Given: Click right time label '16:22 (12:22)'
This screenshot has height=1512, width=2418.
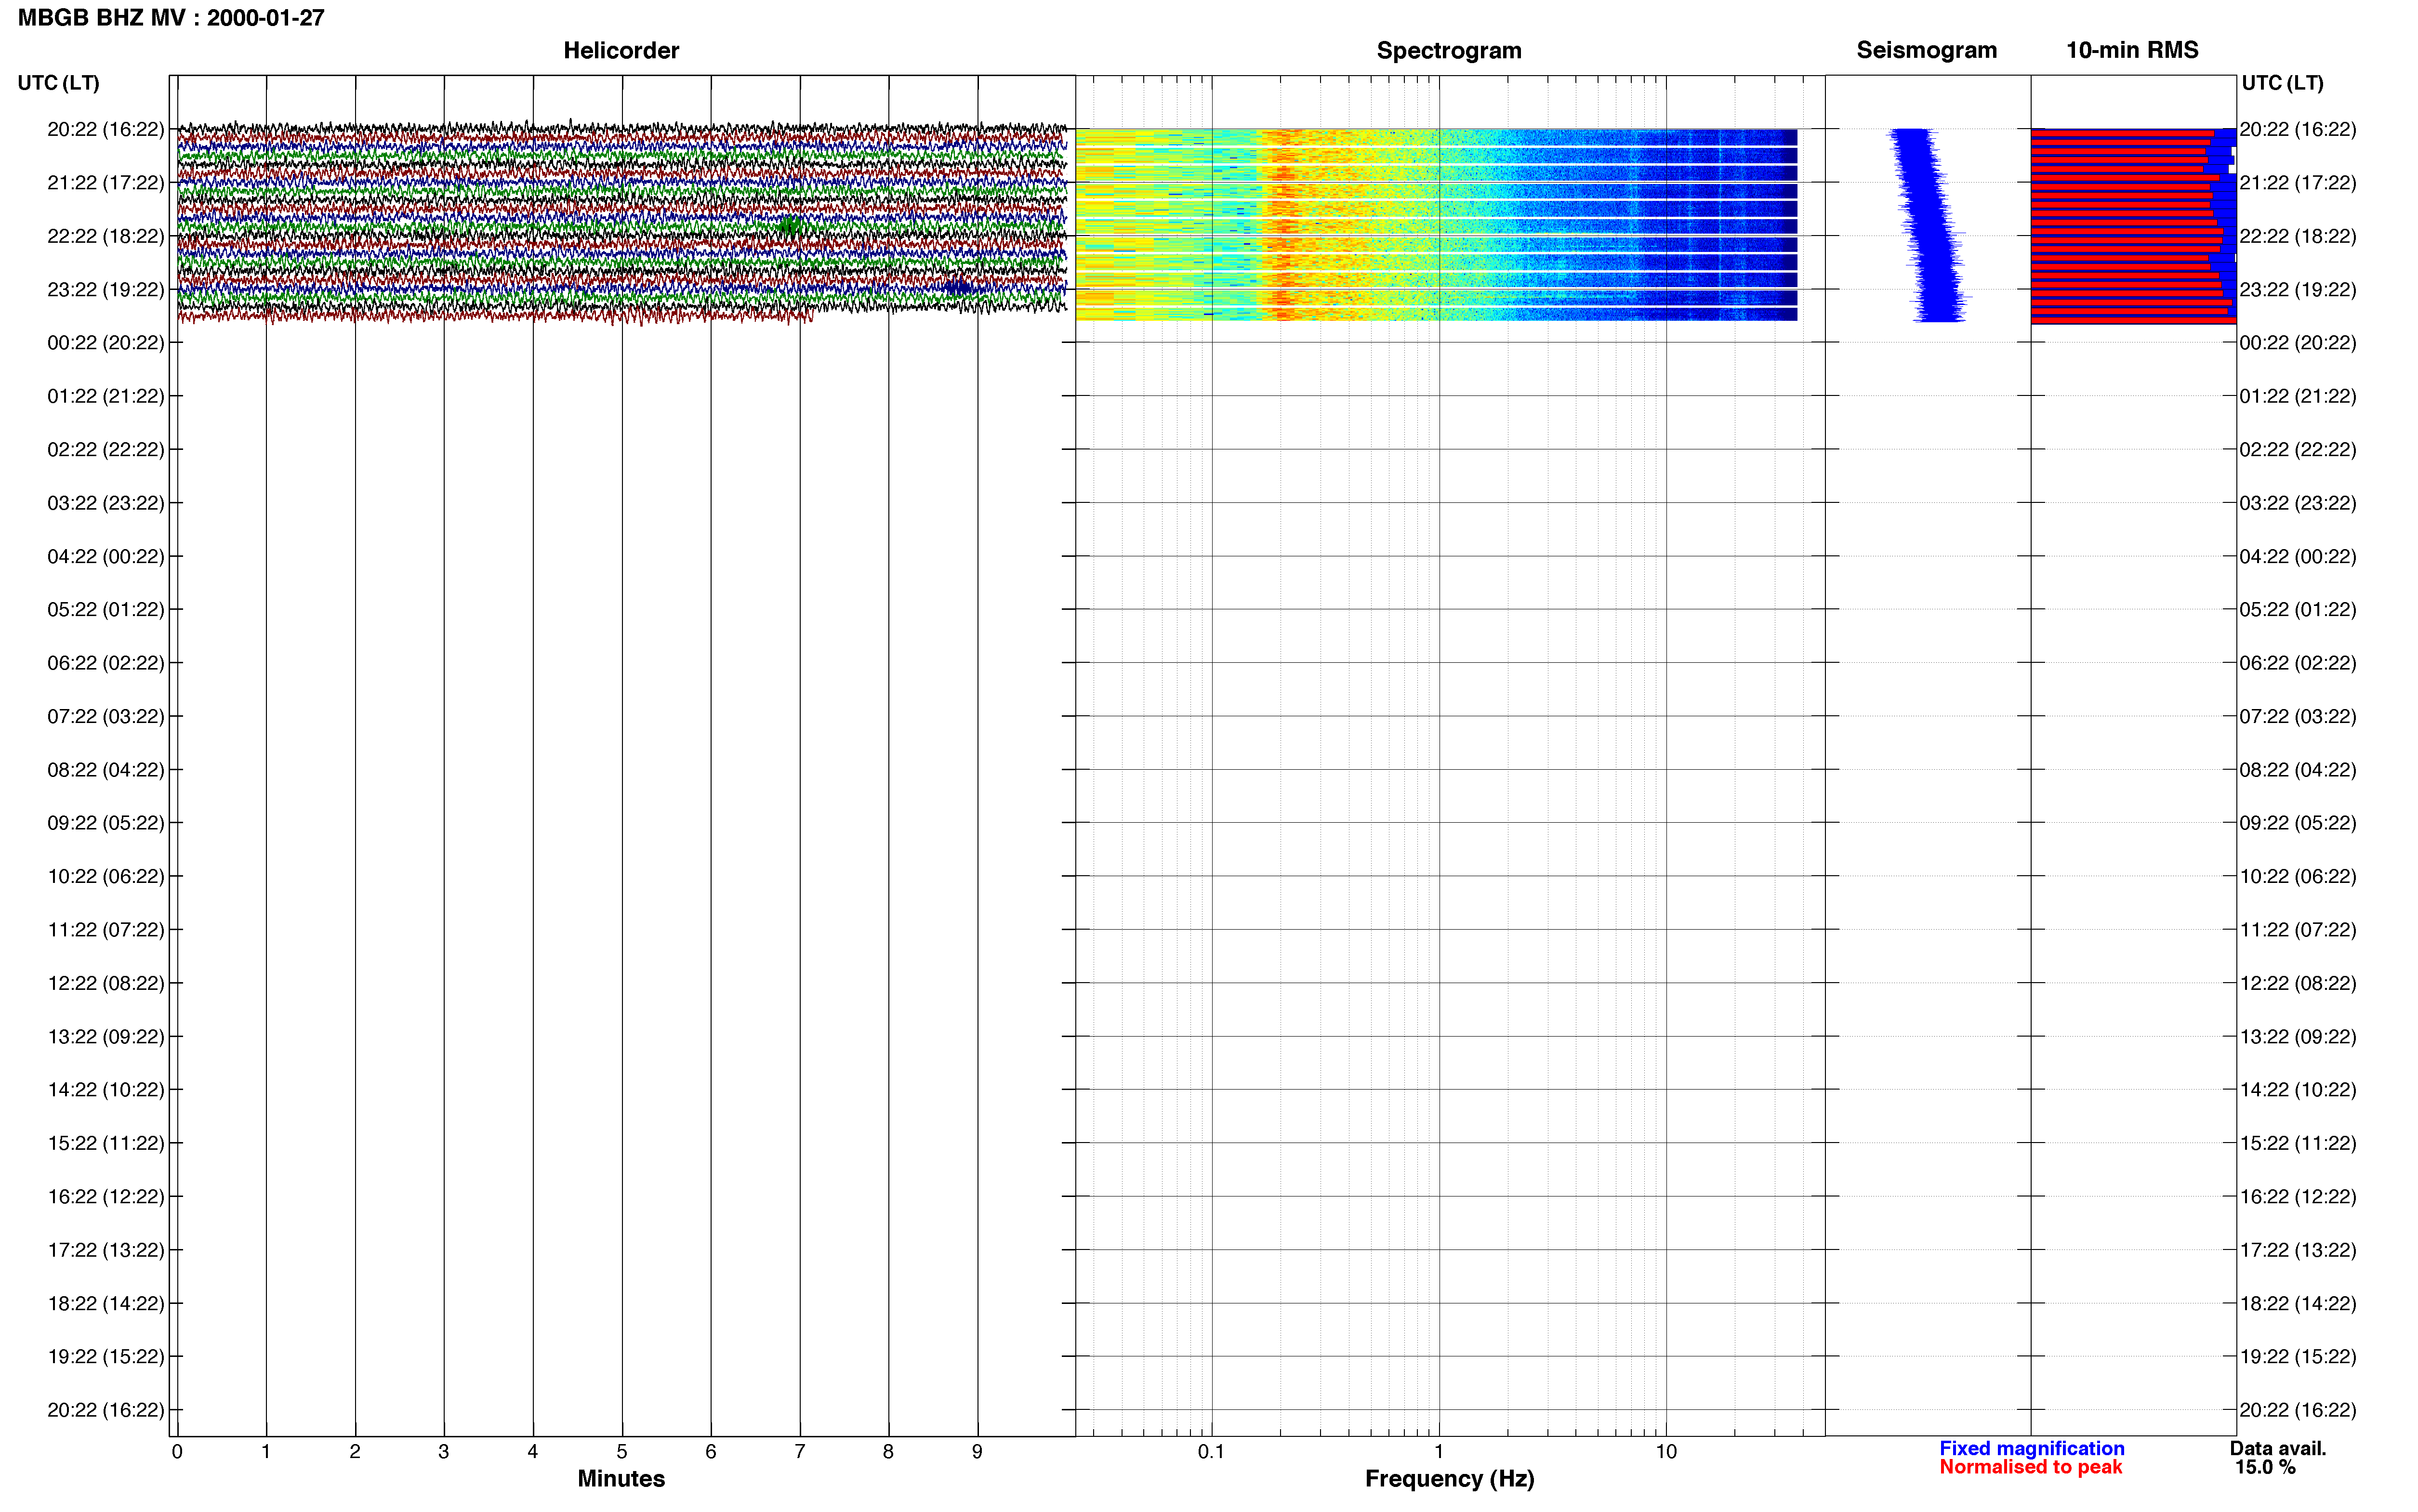Looking at the screenshot, I should pos(2298,1196).
